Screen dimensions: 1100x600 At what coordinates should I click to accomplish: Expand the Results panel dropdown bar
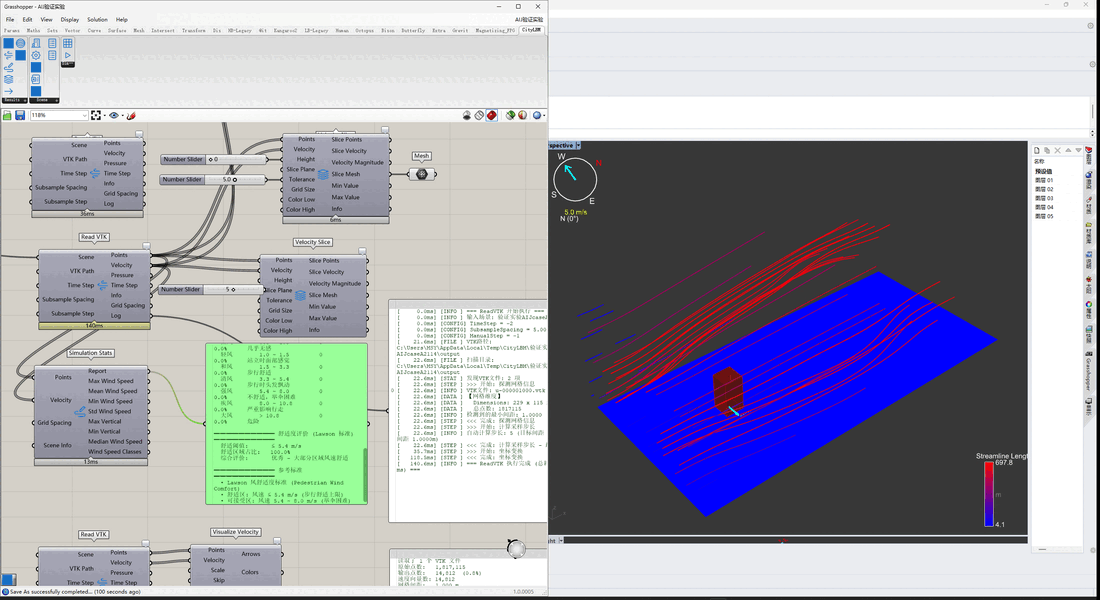coord(14,100)
